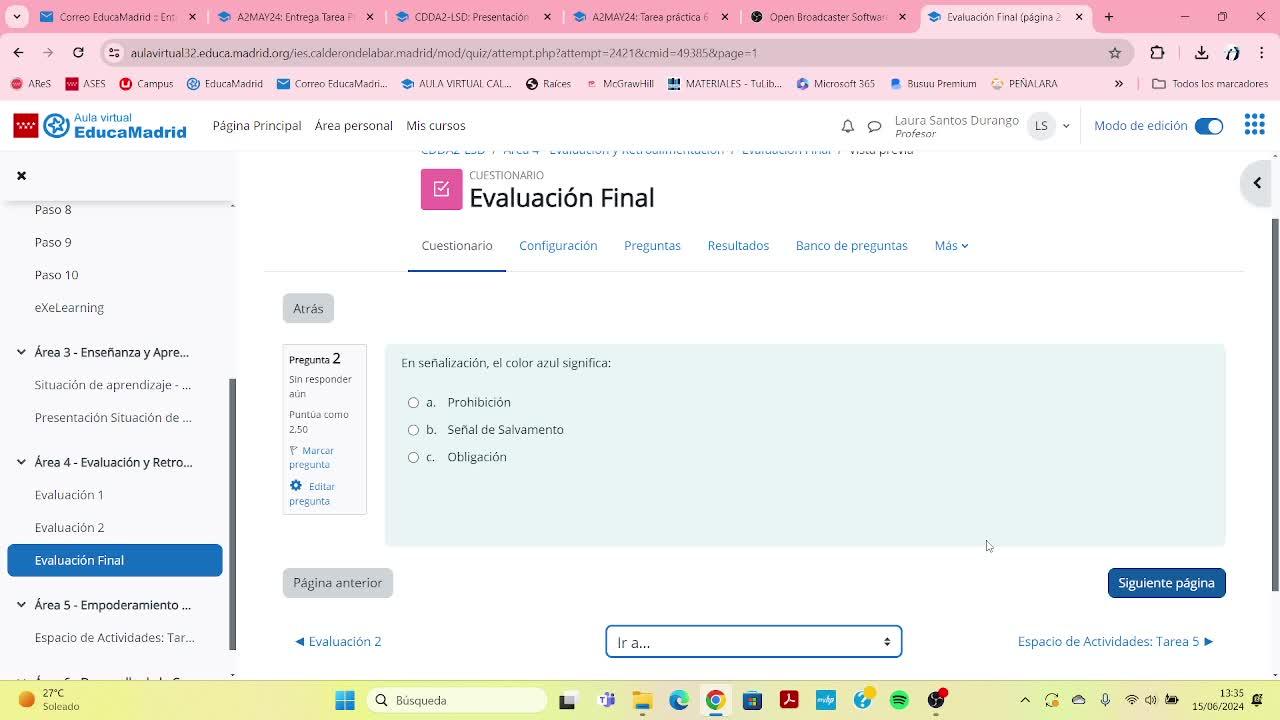The height and width of the screenshot is (720, 1280).
Task: Open the Todos los marcadores bookmarks folder
Action: click(x=1211, y=84)
